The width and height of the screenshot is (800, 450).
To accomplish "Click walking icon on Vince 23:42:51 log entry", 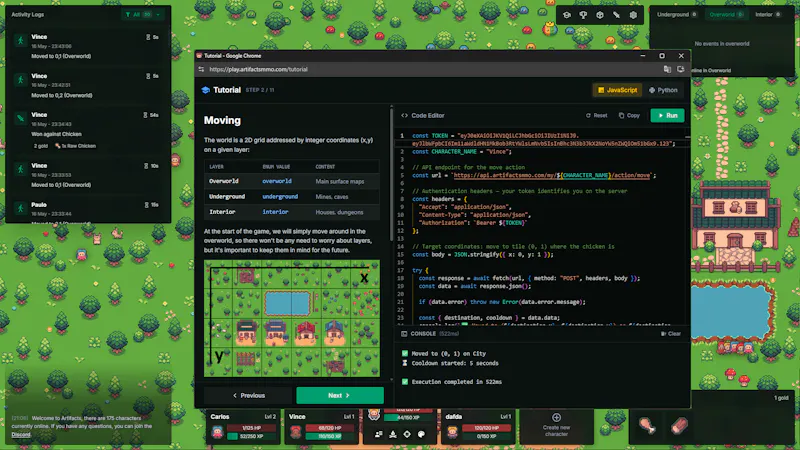I will click(x=20, y=80).
